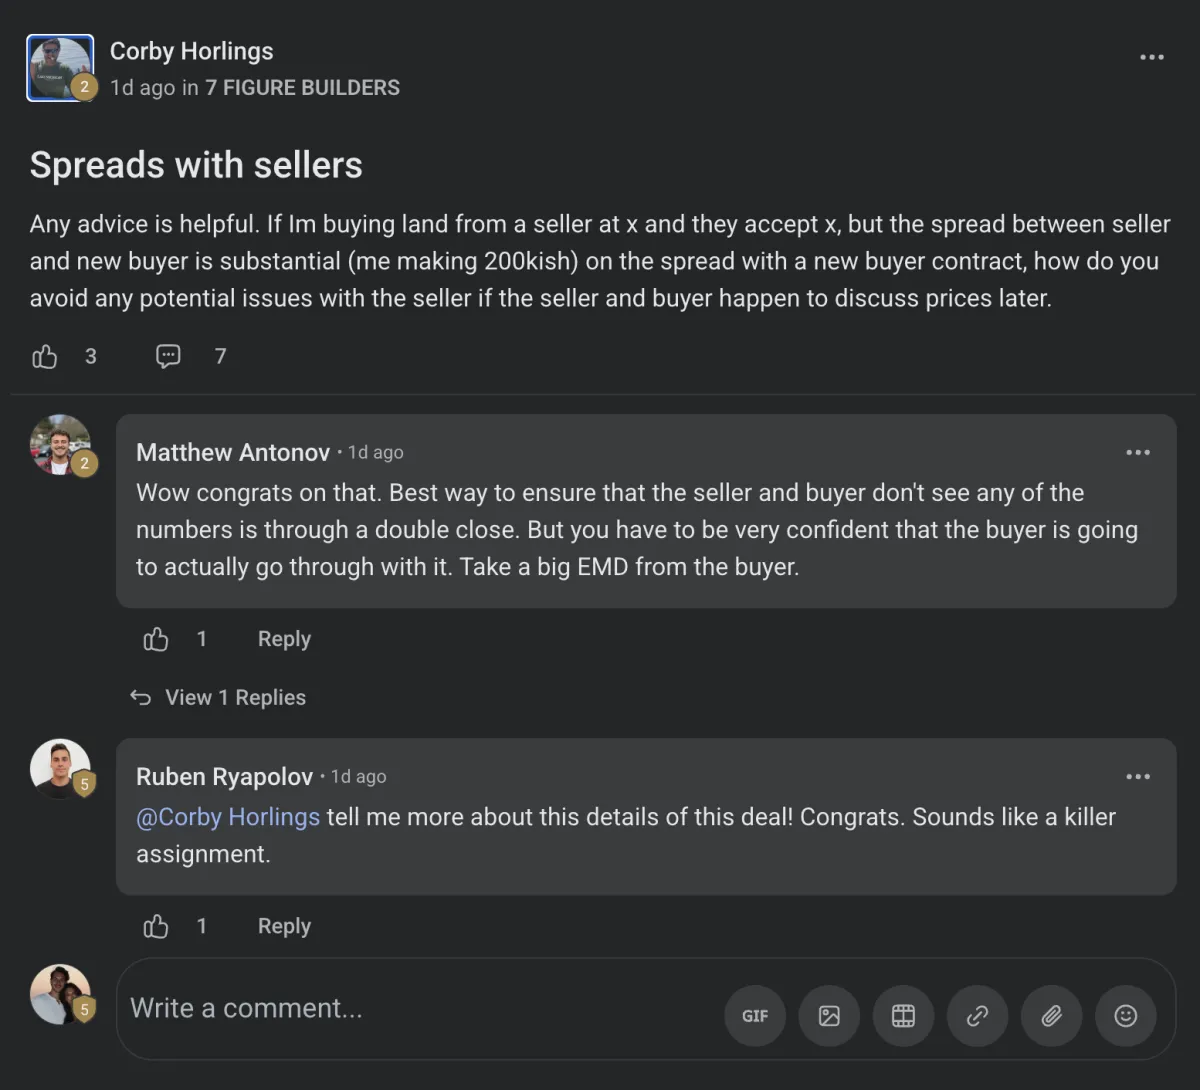Open post options three-dot menu
This screenshot has height=1090, width=1200.
1151,57
